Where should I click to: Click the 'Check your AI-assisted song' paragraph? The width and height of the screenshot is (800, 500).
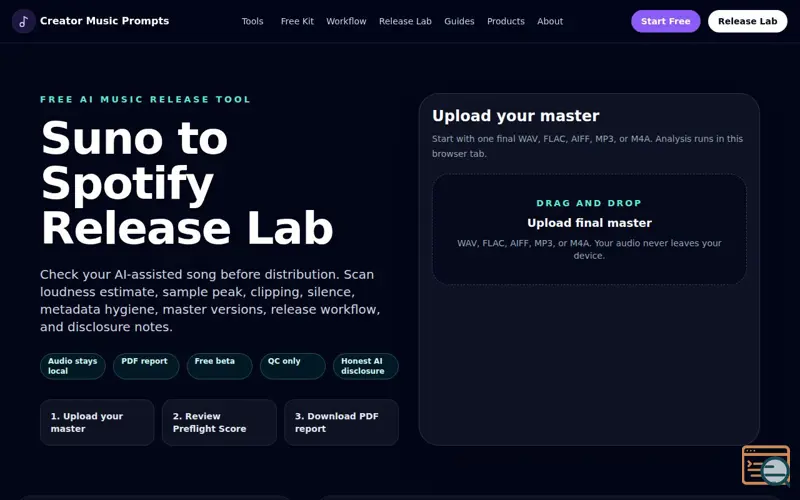pos(210,301)
